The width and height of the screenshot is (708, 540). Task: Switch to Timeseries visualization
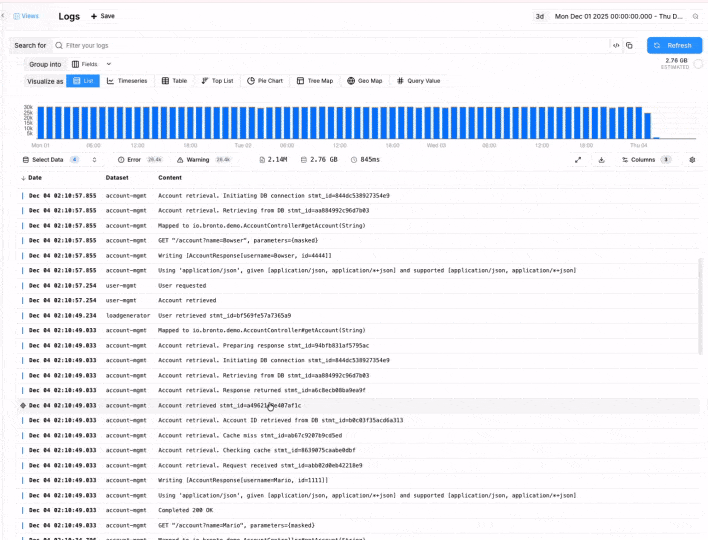pos(127,81)
